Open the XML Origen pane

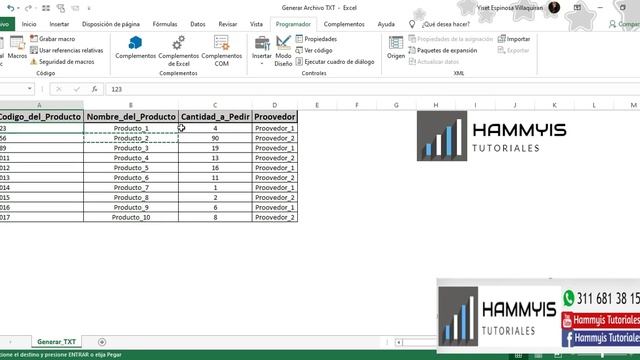click(396, 47)
